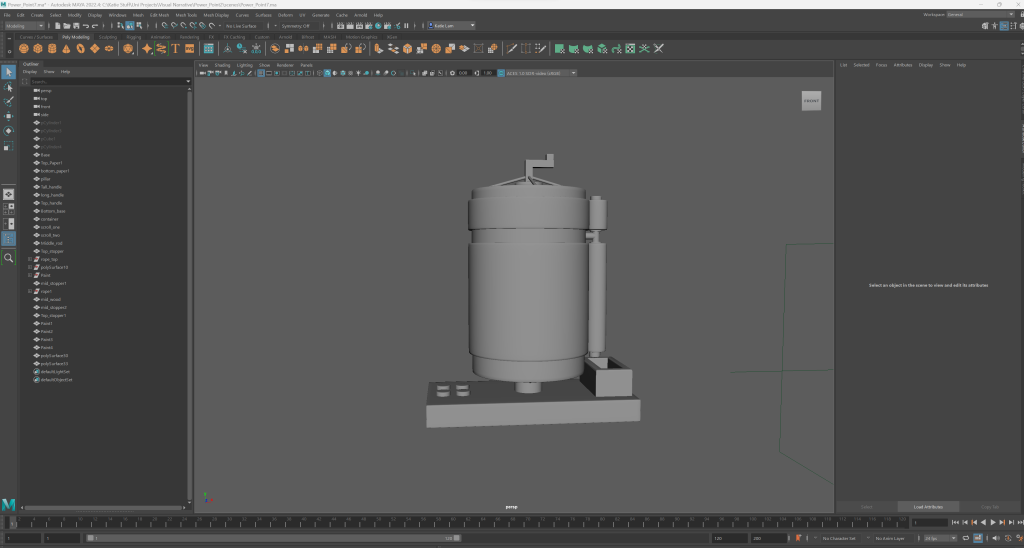Viewport: 1024px width, 548px height.
Task: Expand the rope_top group in Outliner
Action: [x=31, y=259]
